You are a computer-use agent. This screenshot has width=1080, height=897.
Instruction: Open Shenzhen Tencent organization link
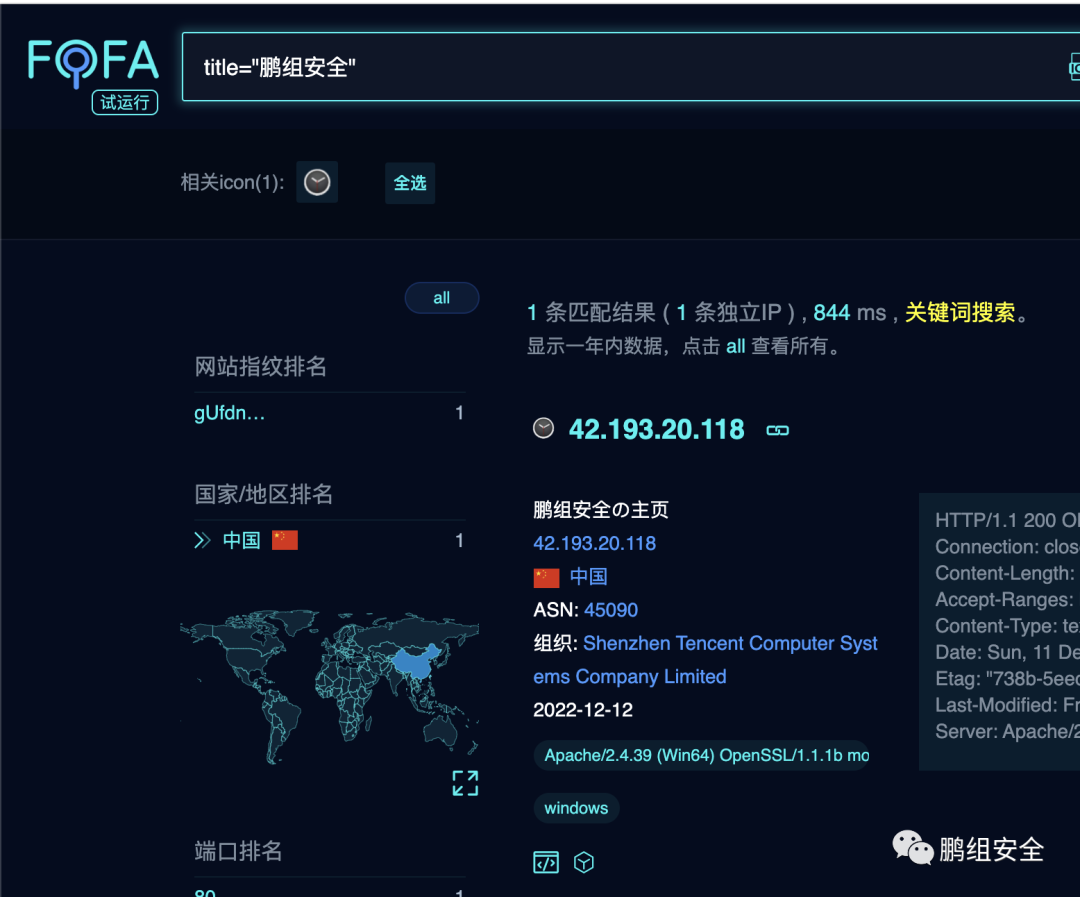pyautogui.click(x=705, y=659)
